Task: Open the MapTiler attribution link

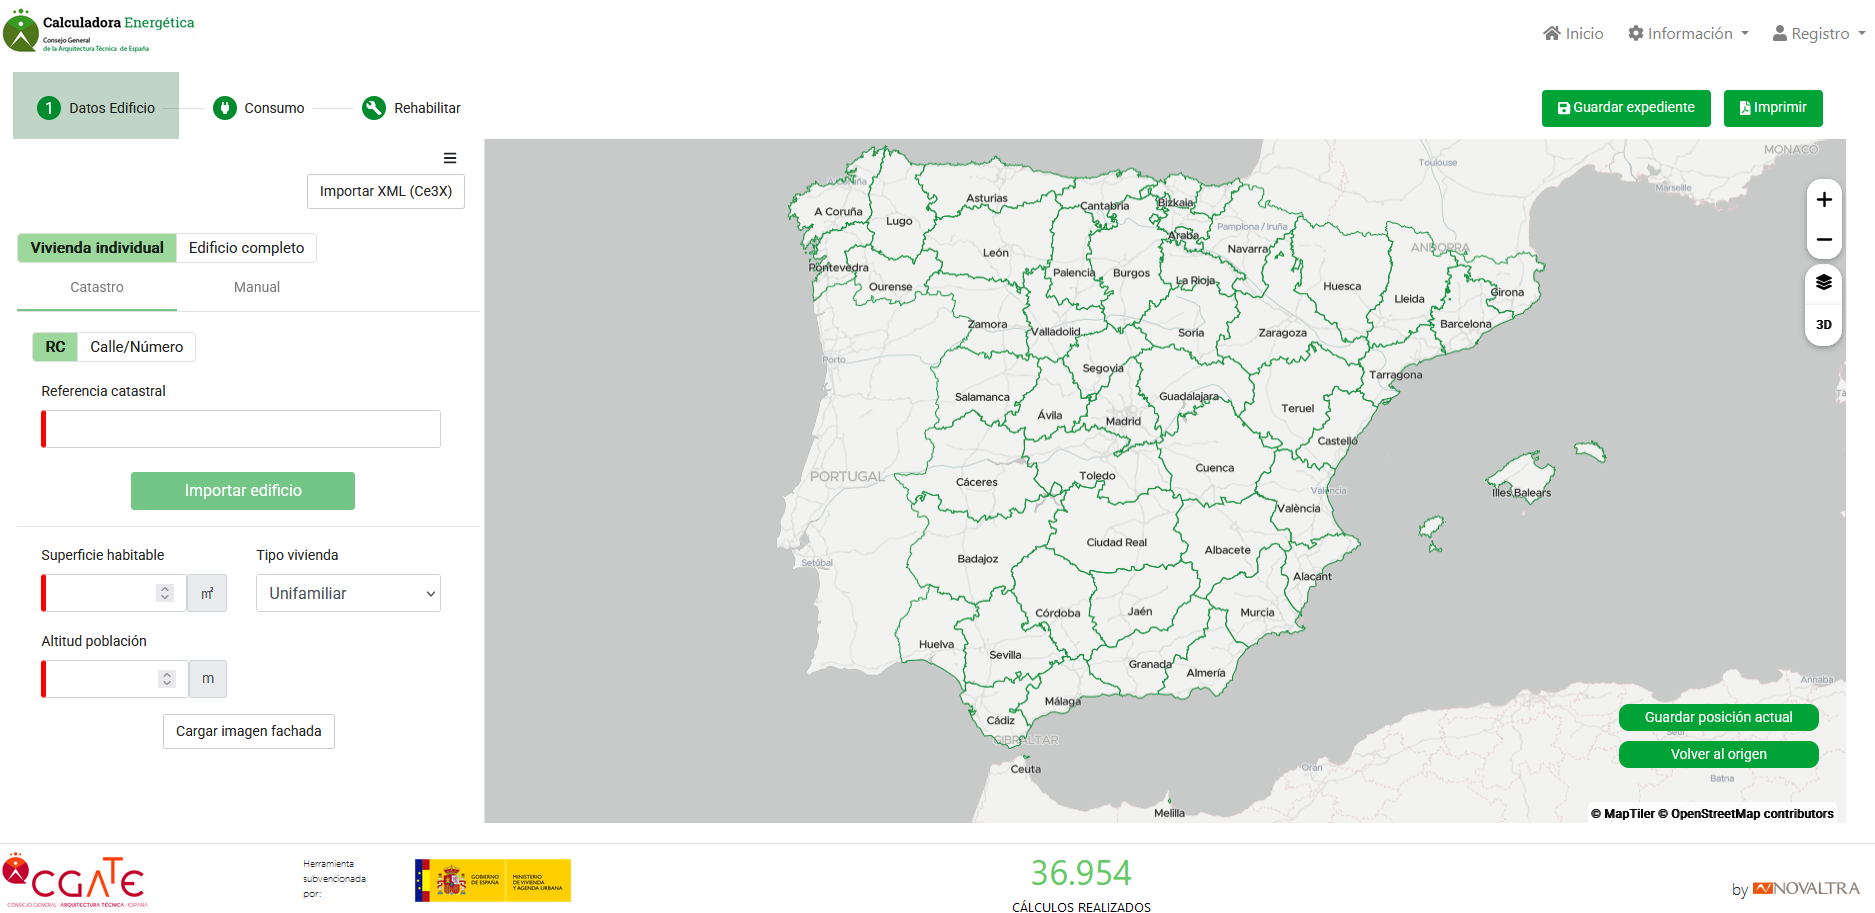Action: (1622, 814)
